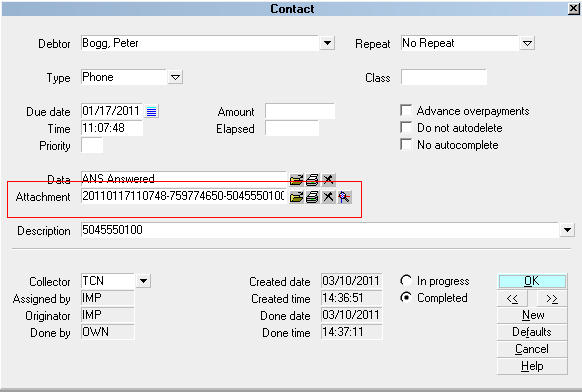Click the Description field 5045550100
The width and height of the screenshot is (582, 392).
[320, 230]
